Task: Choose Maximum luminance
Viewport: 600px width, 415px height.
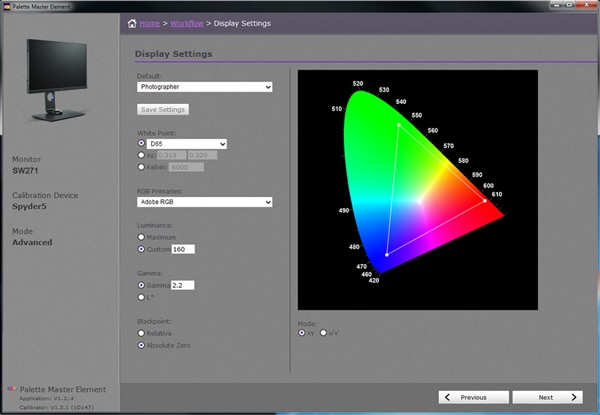Action: click(141, 238)
